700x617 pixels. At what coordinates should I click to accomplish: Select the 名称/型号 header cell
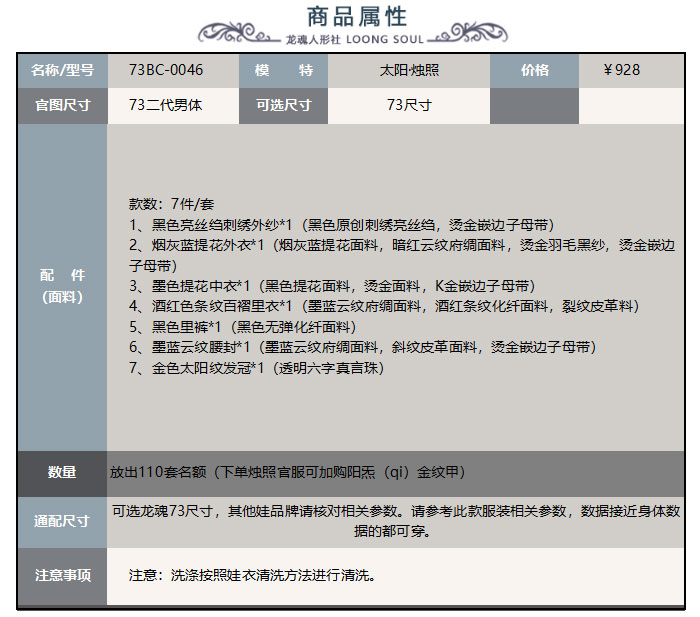point(62,70)
